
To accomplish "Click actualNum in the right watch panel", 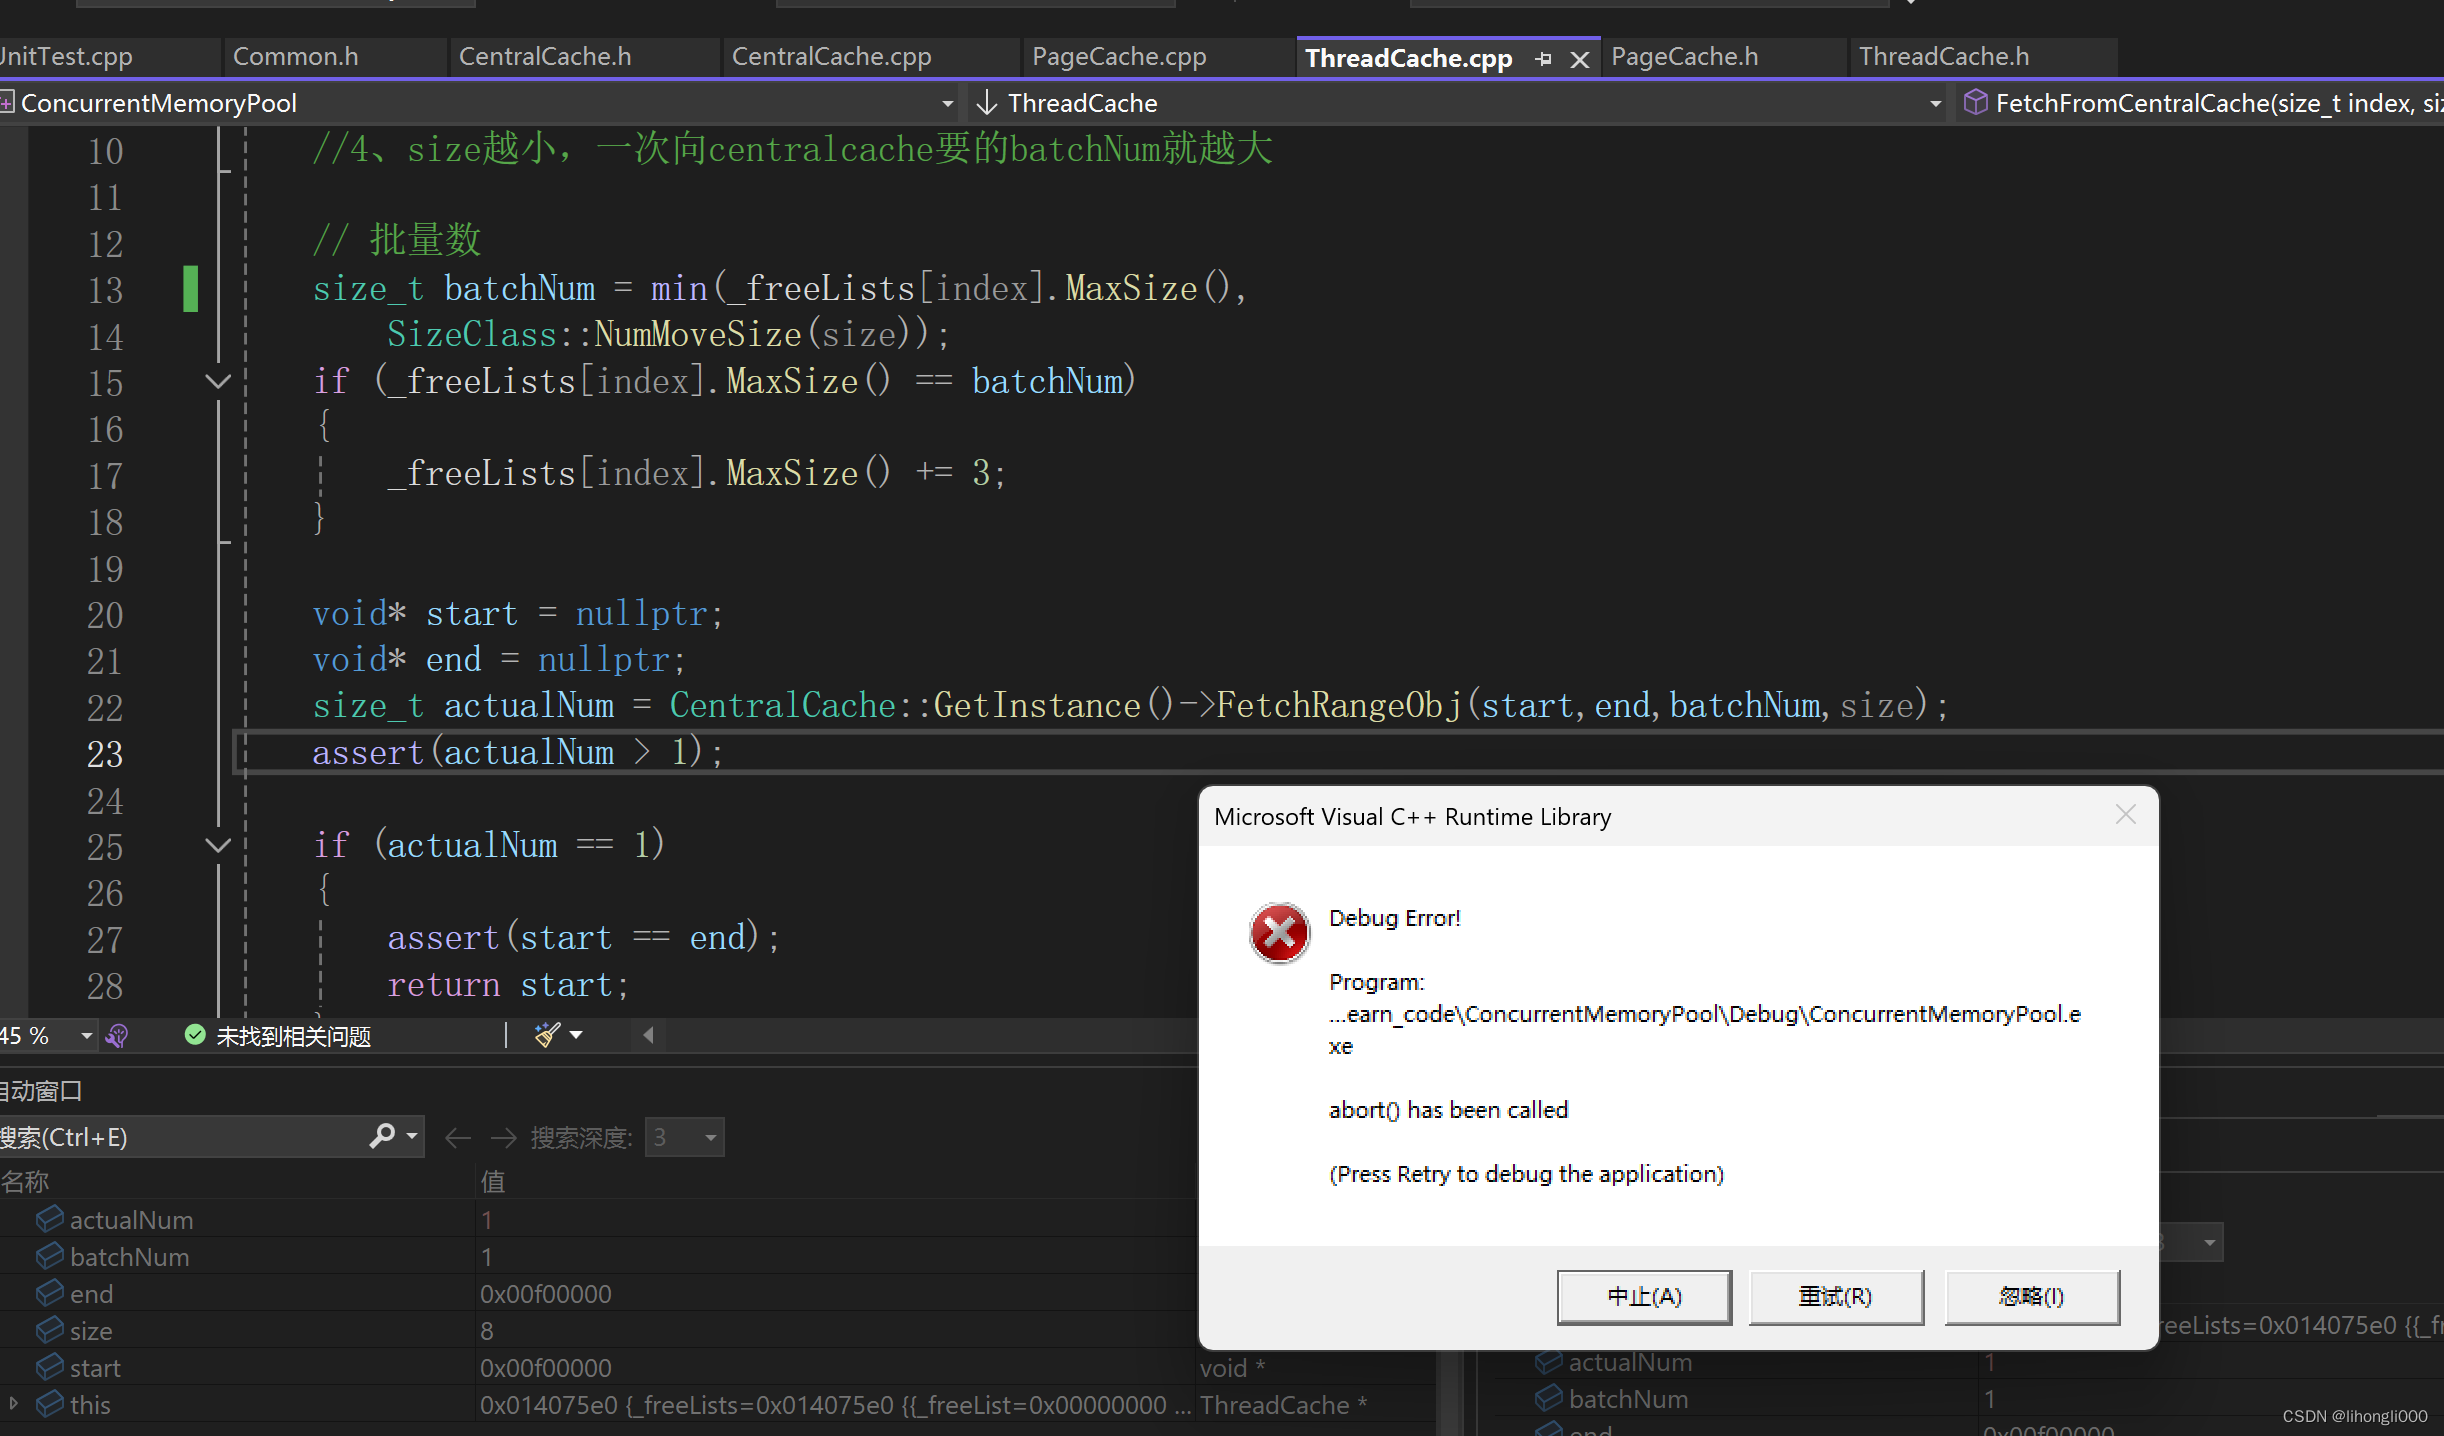I will click(x=1630, y=1362).
